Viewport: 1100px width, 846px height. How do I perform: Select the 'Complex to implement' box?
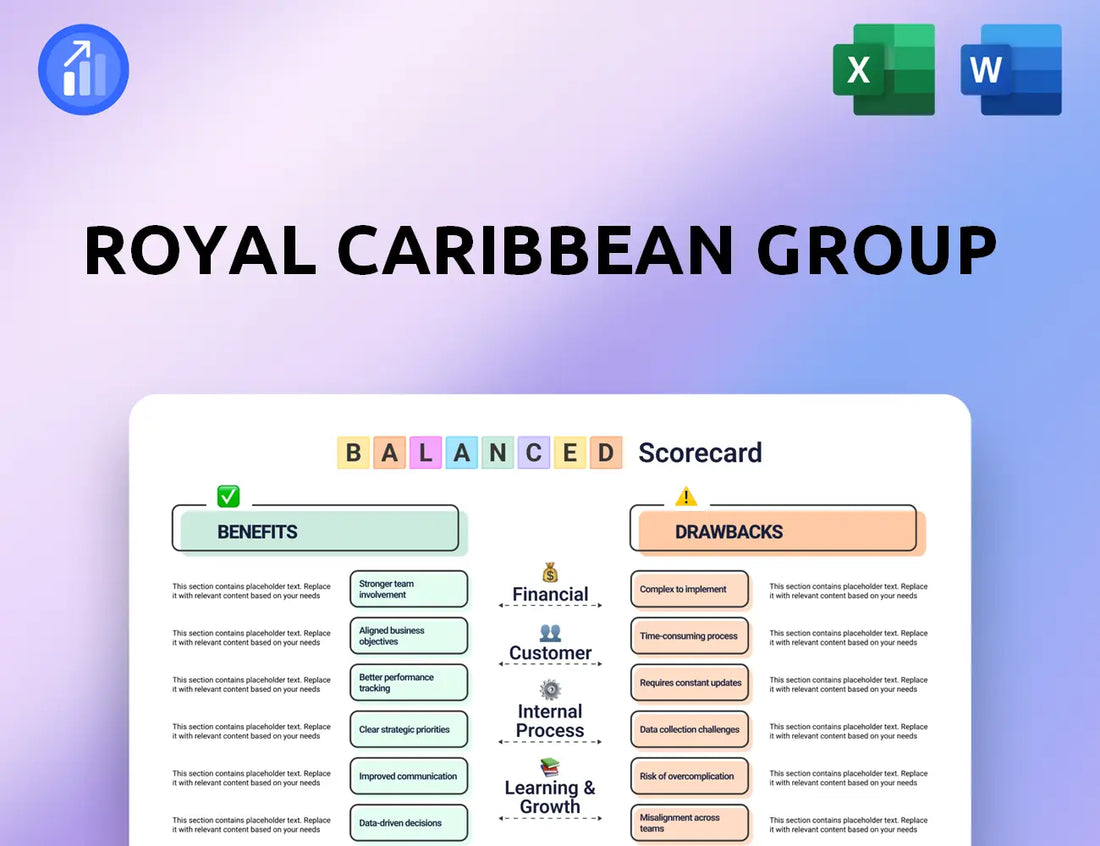[690, 589]
